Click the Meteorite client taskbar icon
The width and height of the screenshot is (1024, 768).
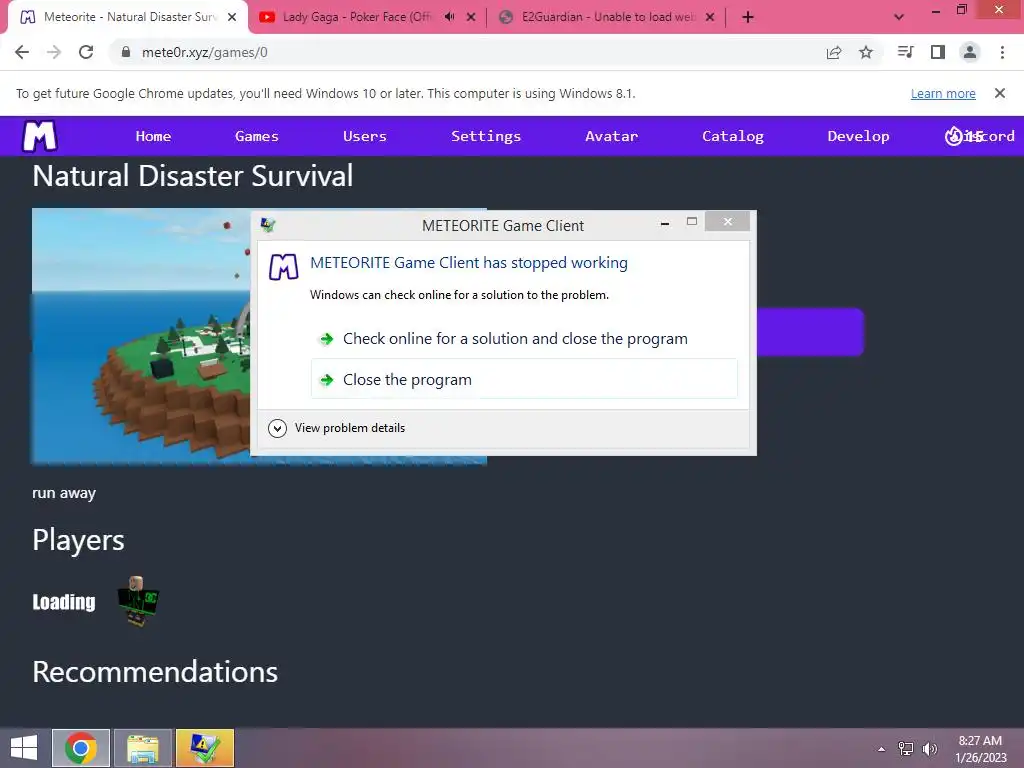[x=205, y=748]
